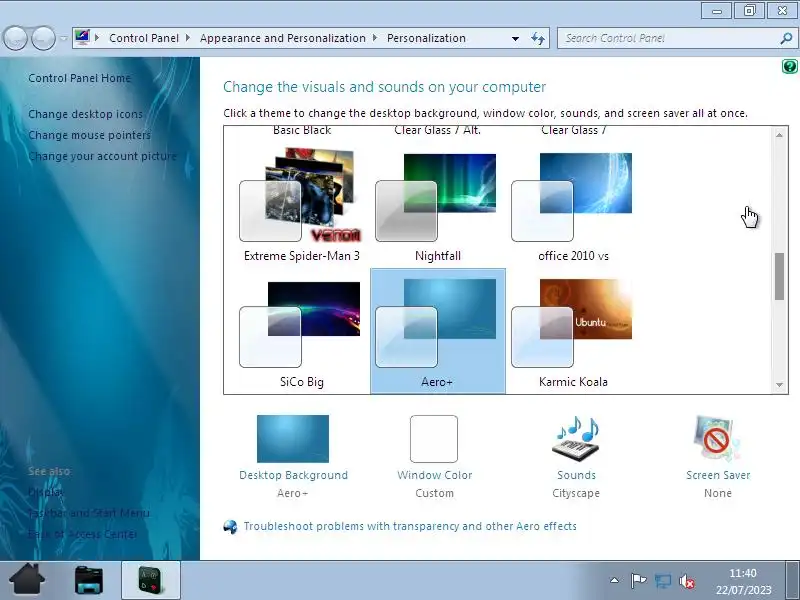The width and height of the screenshot is (800, 600).
Task: Expand arrow after Control Panel breadcrumb
Action: [x=188, y=38]
